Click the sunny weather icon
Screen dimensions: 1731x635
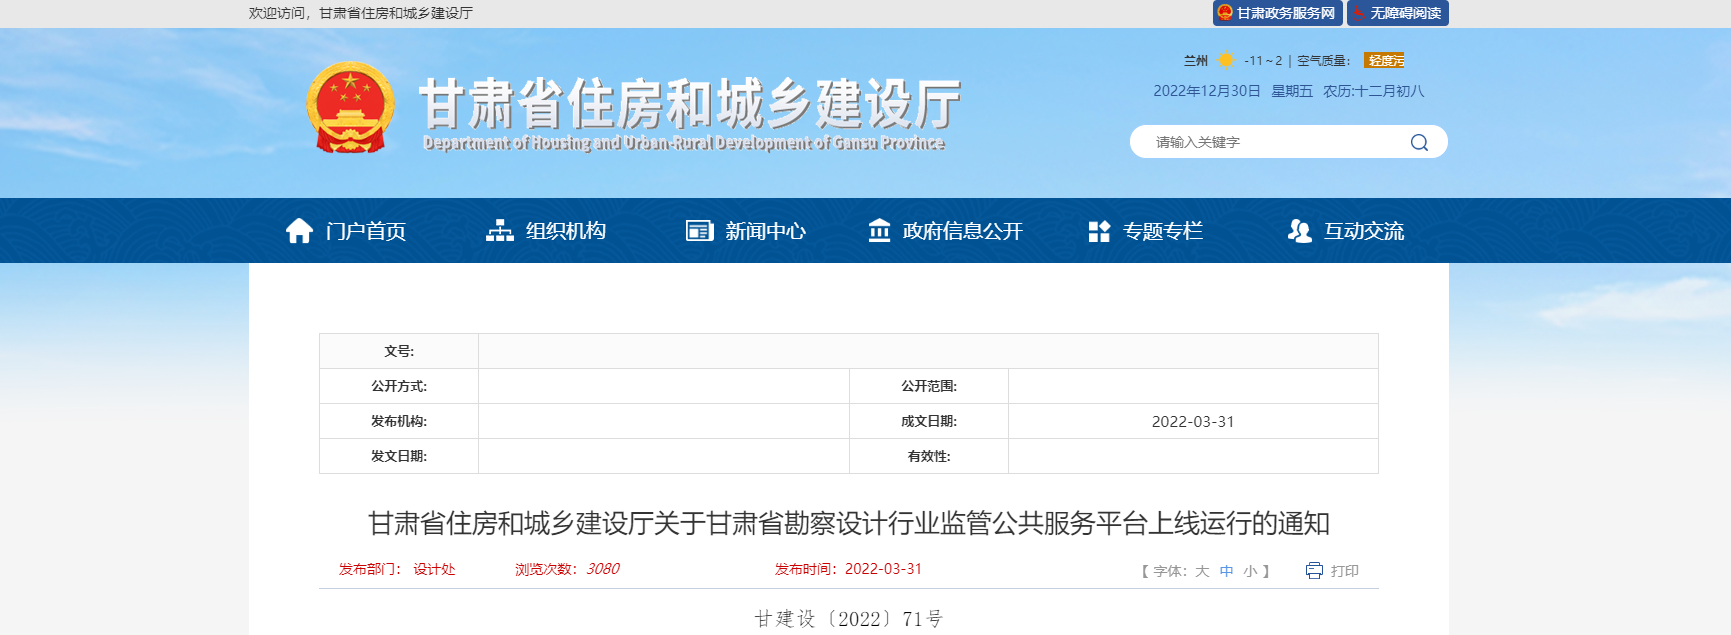tap(1226, 60)
